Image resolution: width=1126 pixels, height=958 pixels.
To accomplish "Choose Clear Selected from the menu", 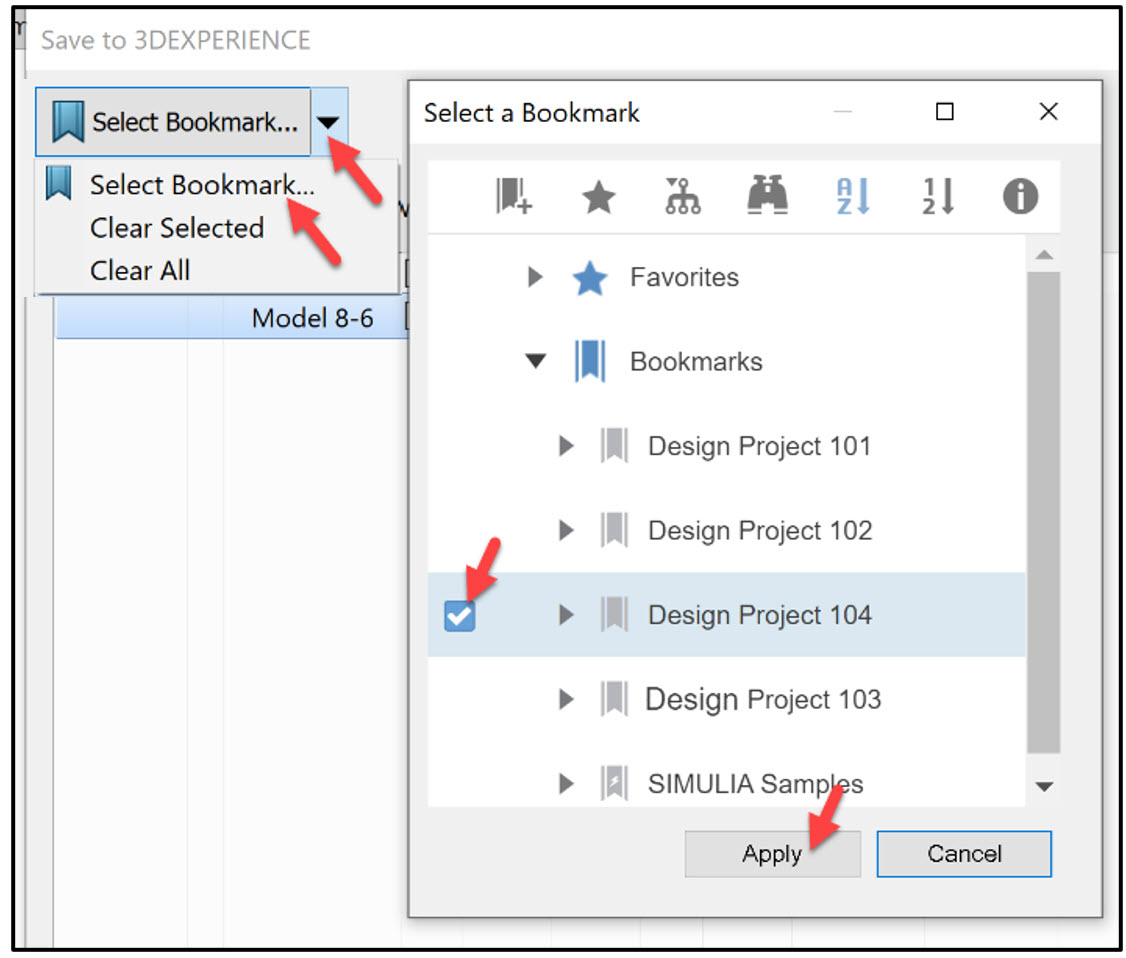I will click(x=177, y=228).
